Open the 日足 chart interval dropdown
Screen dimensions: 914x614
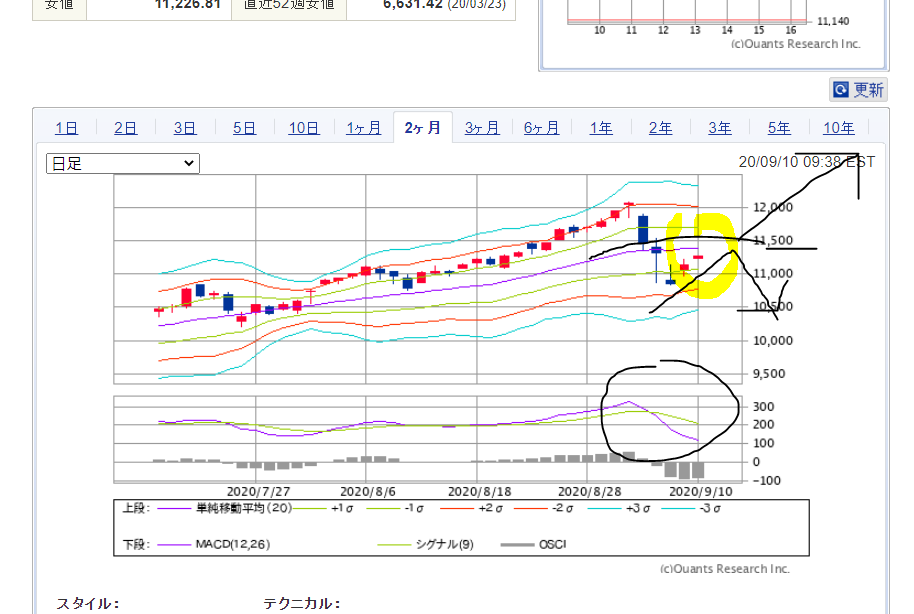point(123,163)
